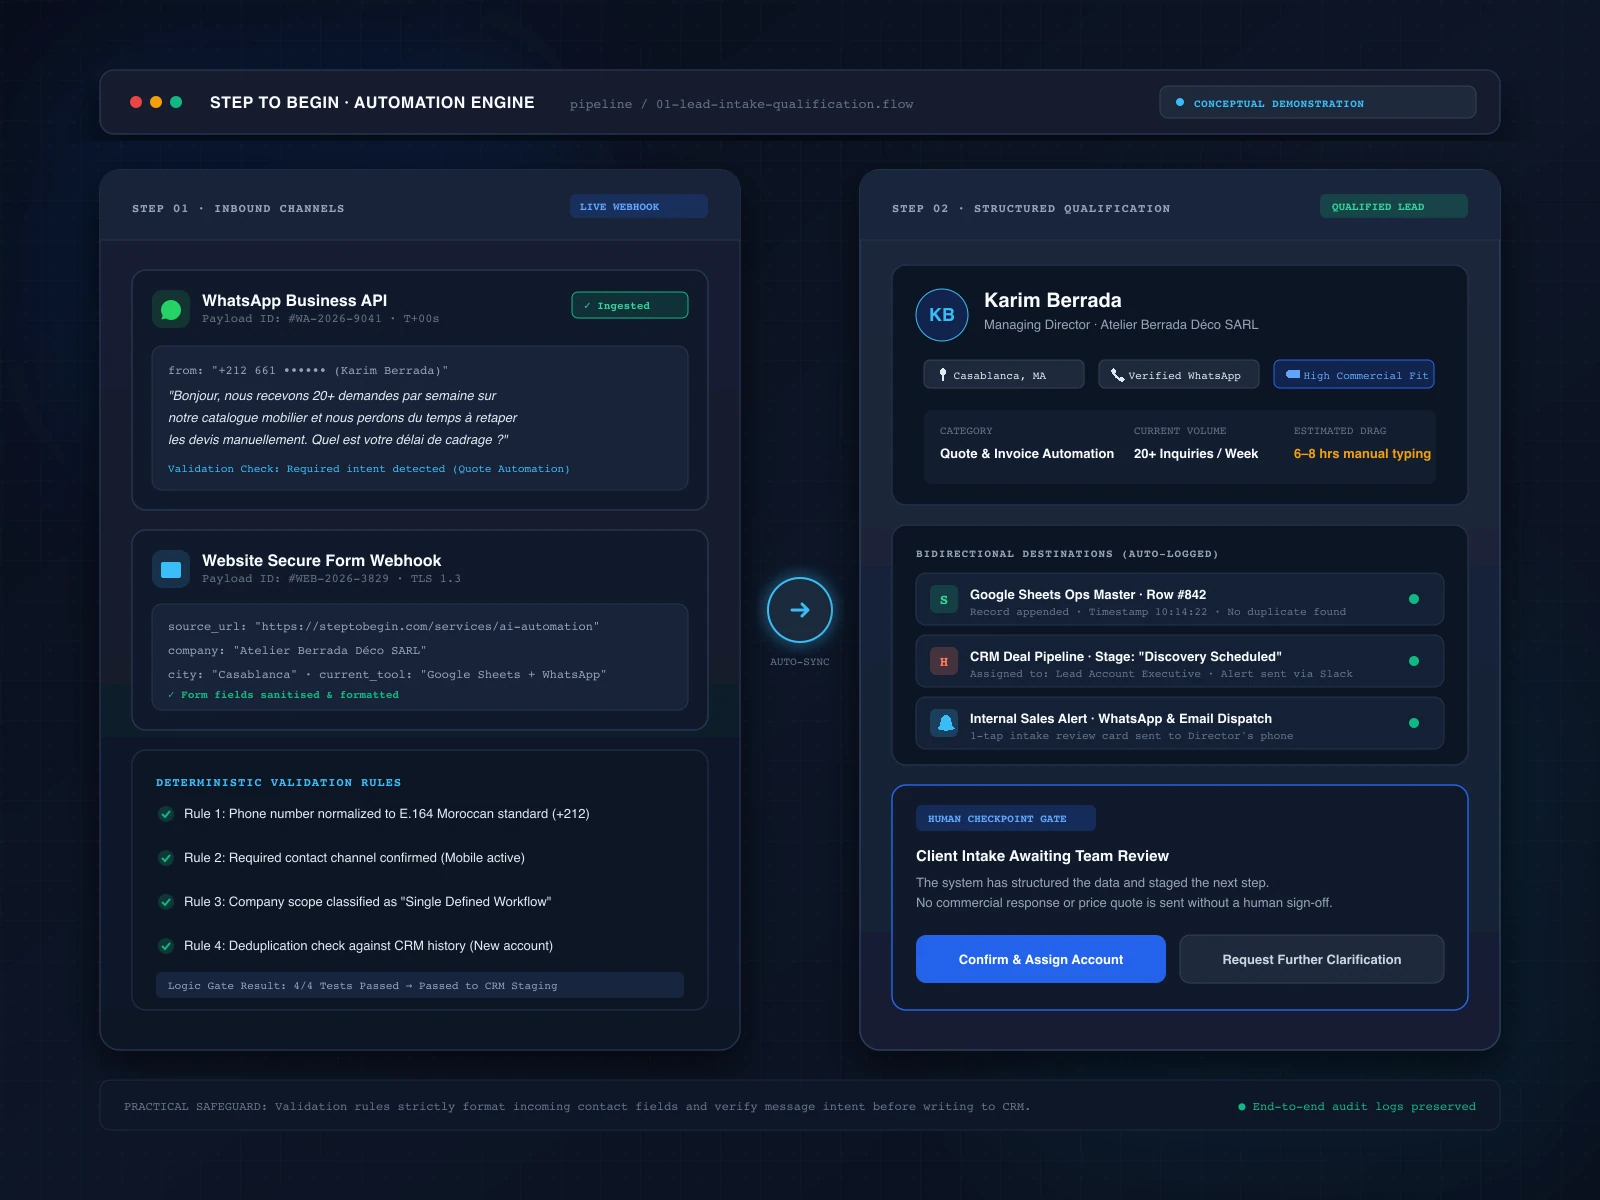Click Request Further Clarification button

[x=1312, y=959]
